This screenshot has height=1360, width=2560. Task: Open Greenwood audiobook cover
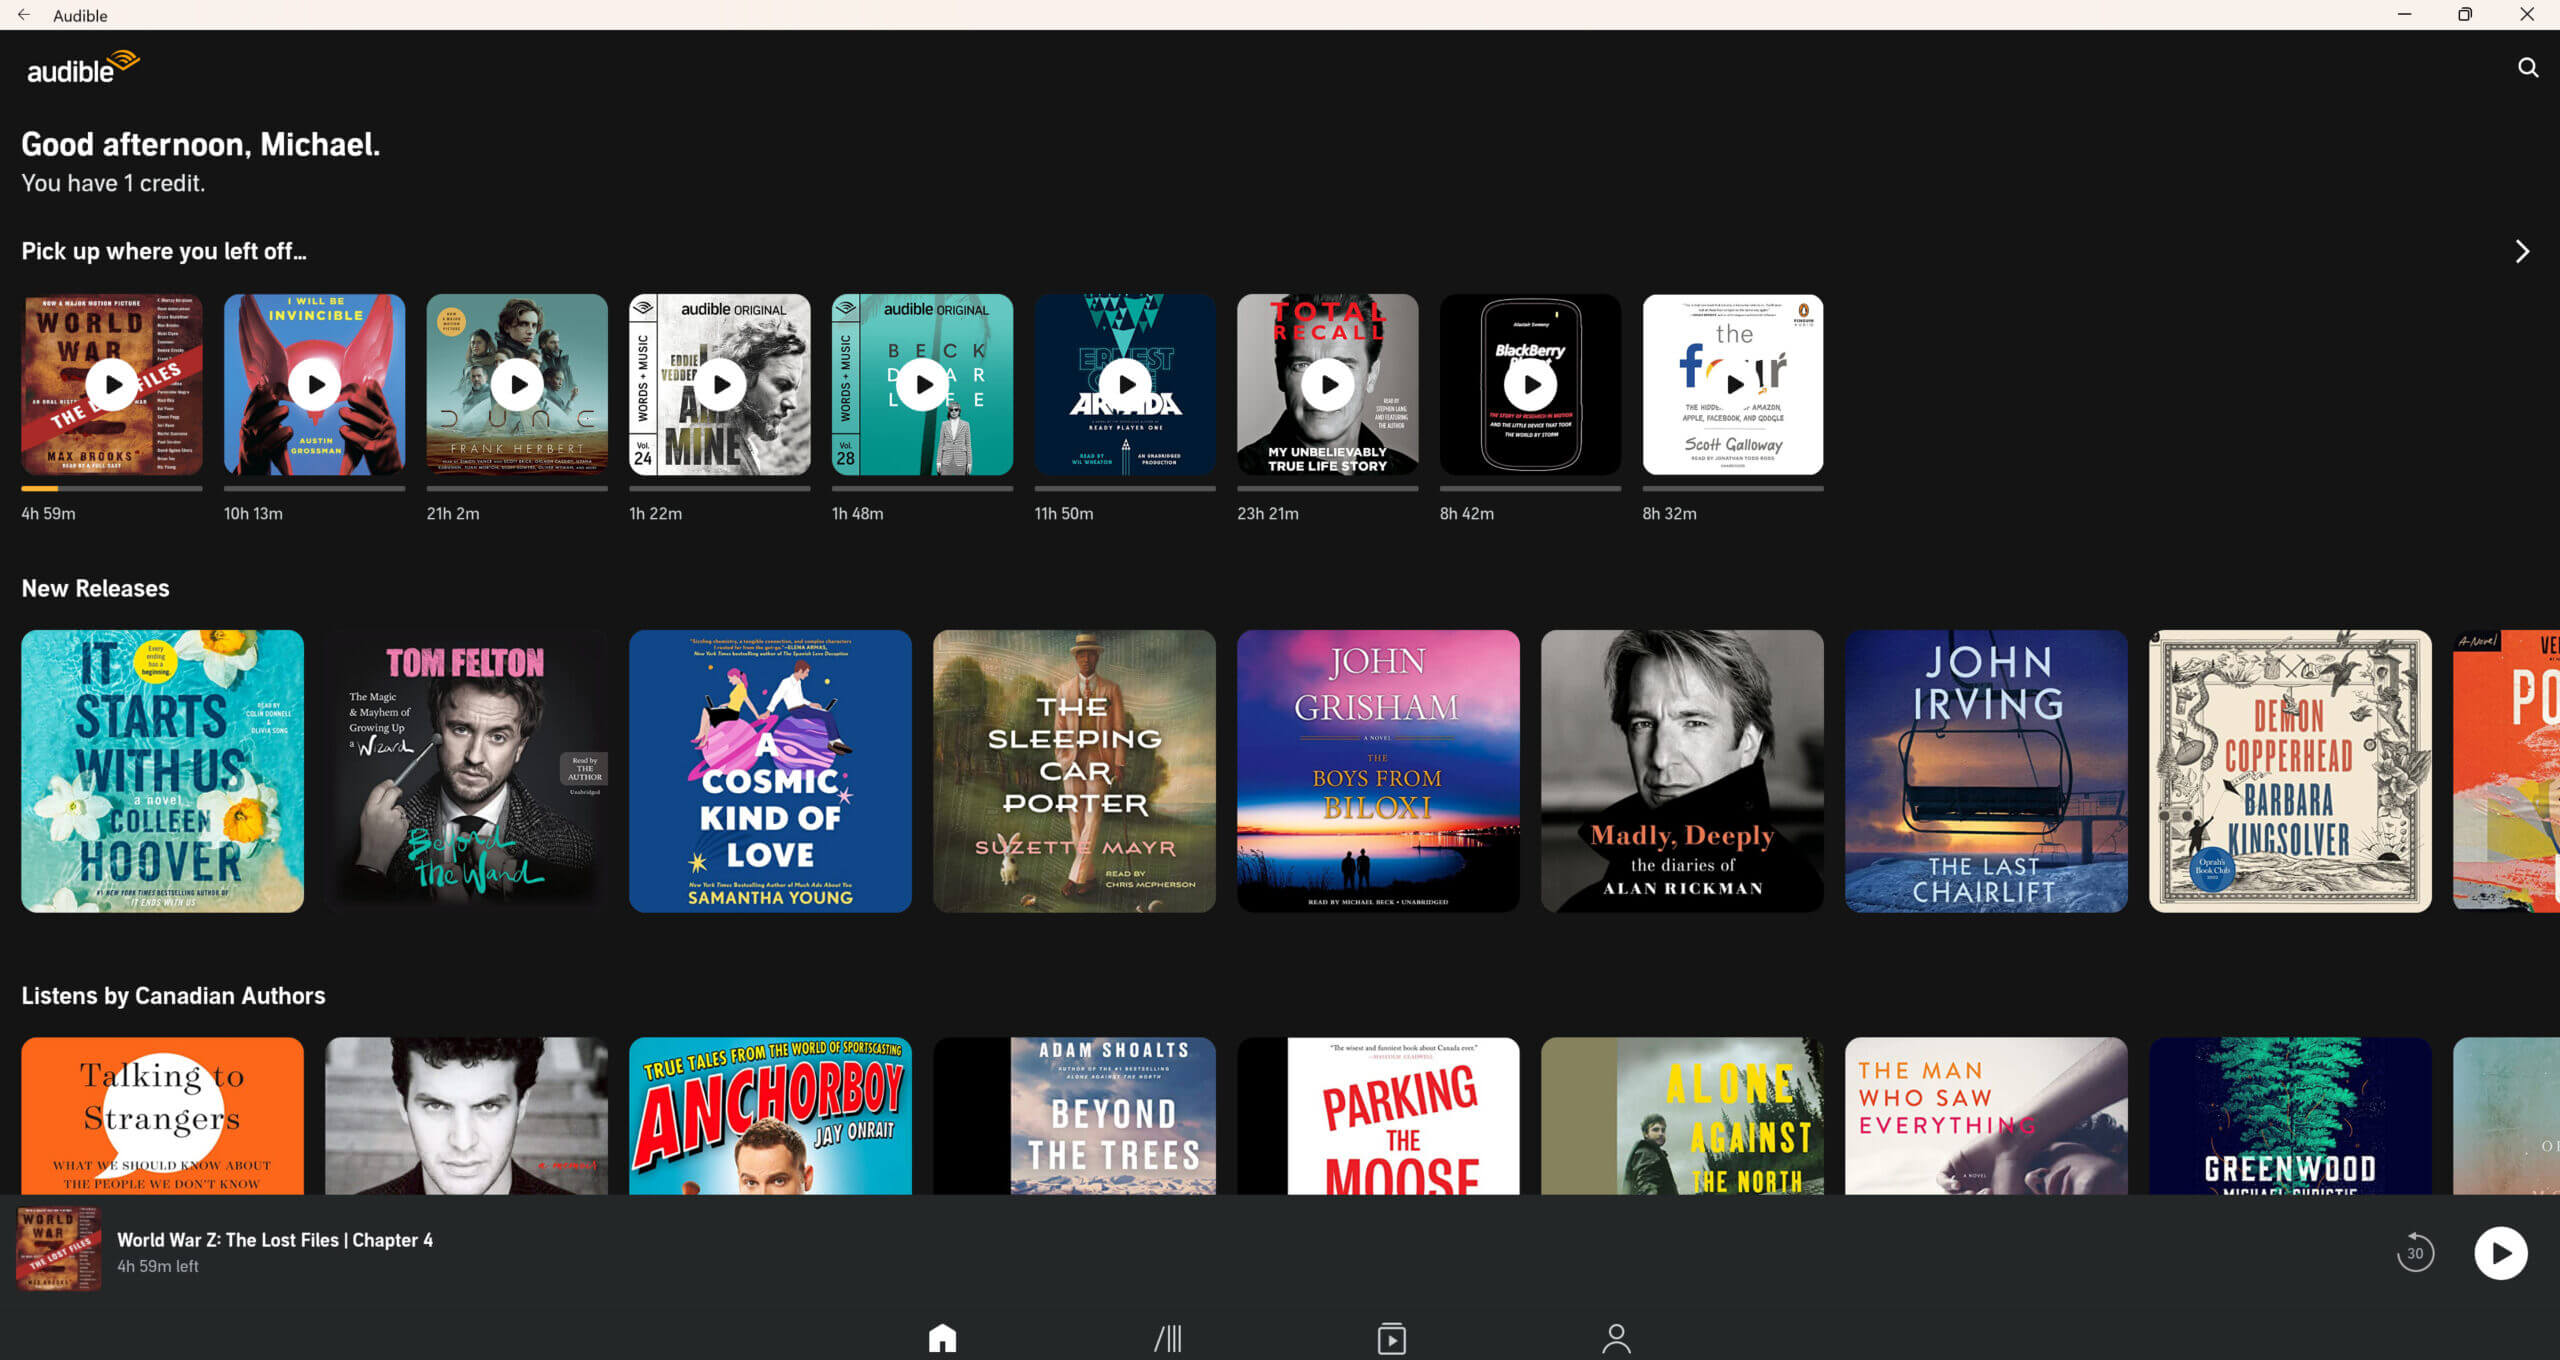click(x=2290, y=1116)
